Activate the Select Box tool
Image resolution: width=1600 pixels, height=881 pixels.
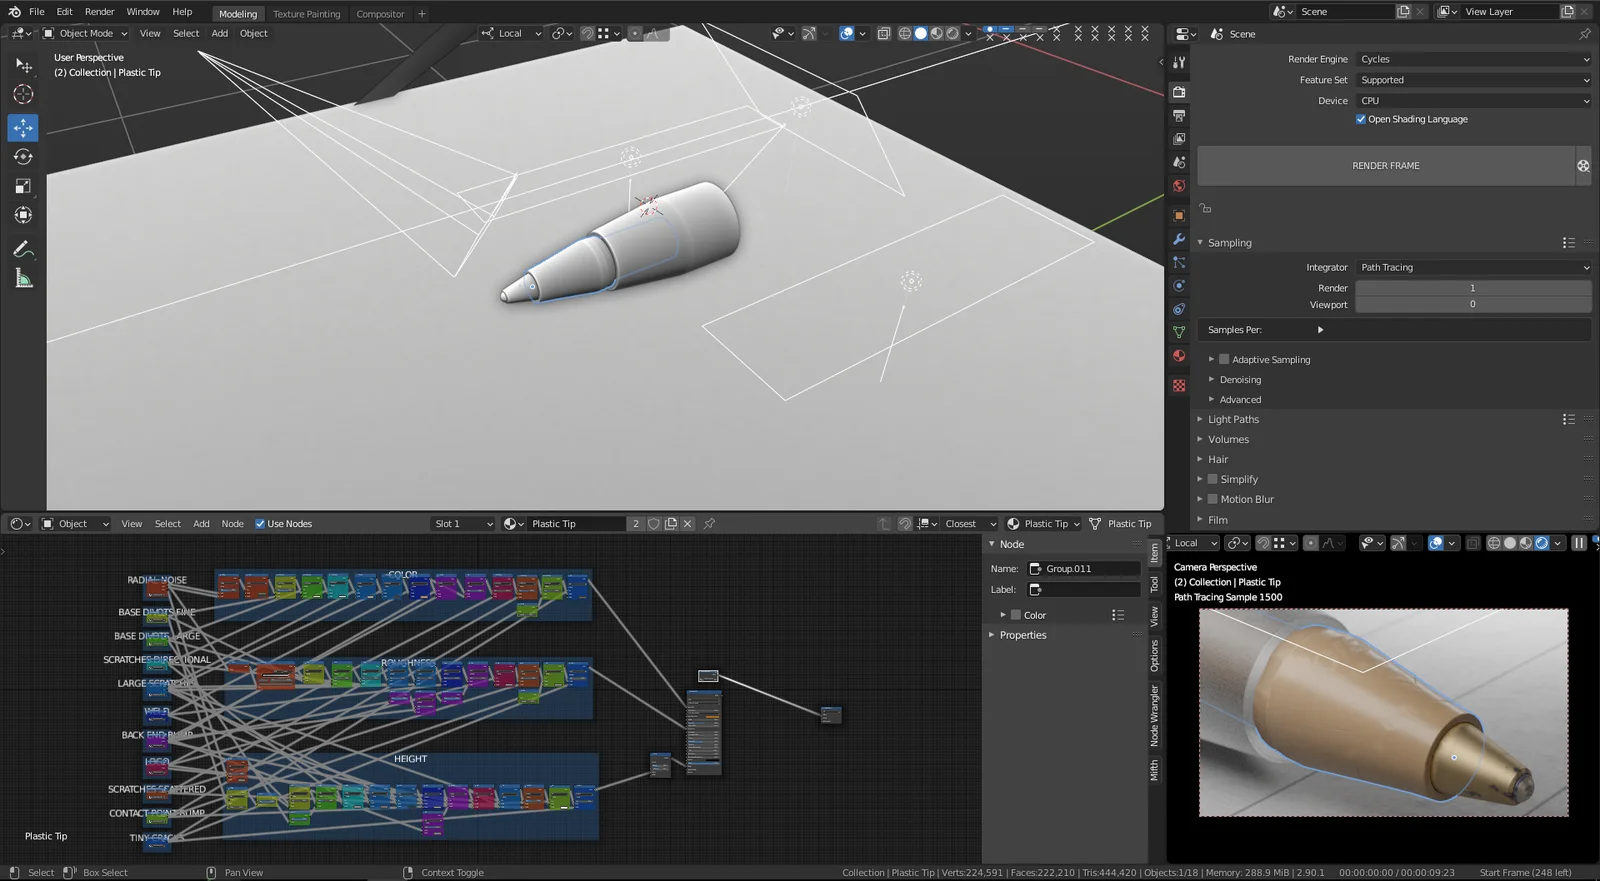click(23, 65)
